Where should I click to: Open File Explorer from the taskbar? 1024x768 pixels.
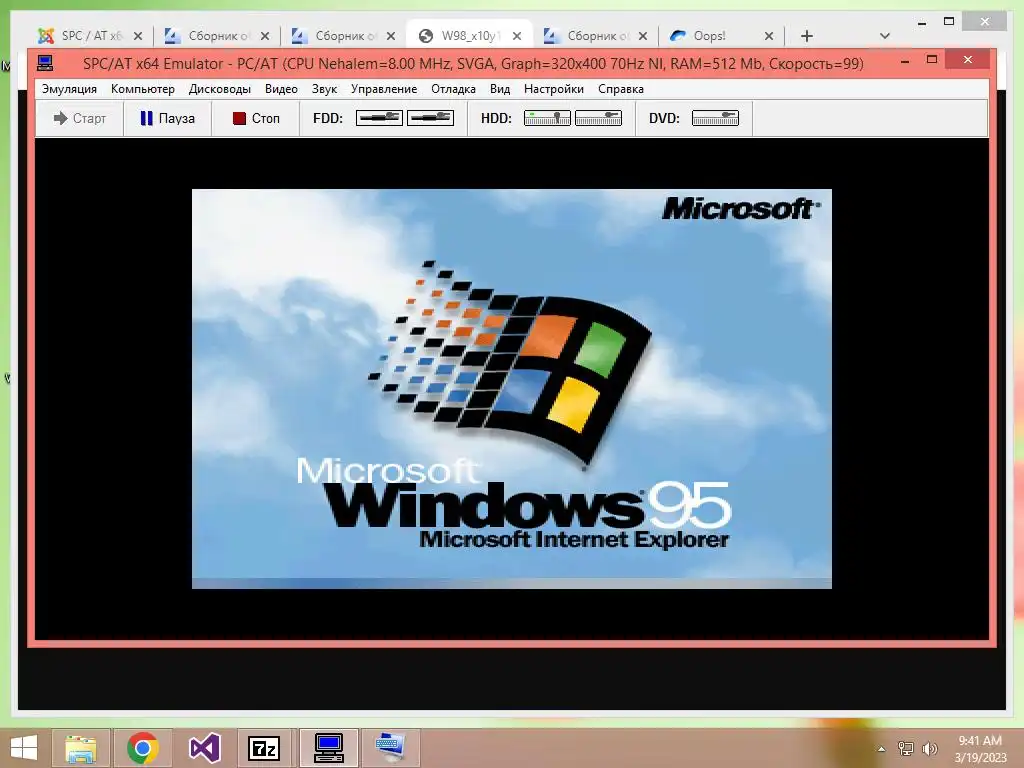pos(80,748)
